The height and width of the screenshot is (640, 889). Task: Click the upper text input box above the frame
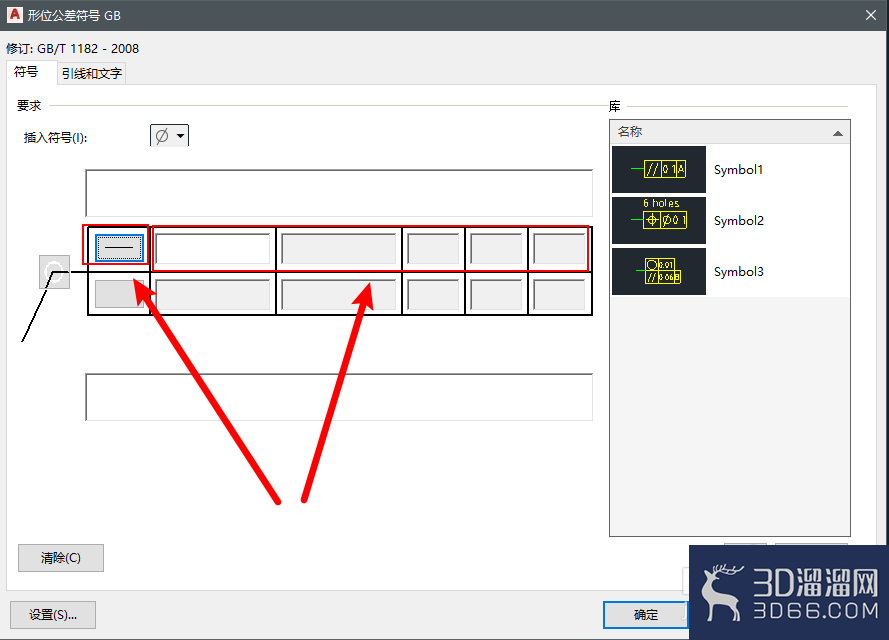pos(339,193)
